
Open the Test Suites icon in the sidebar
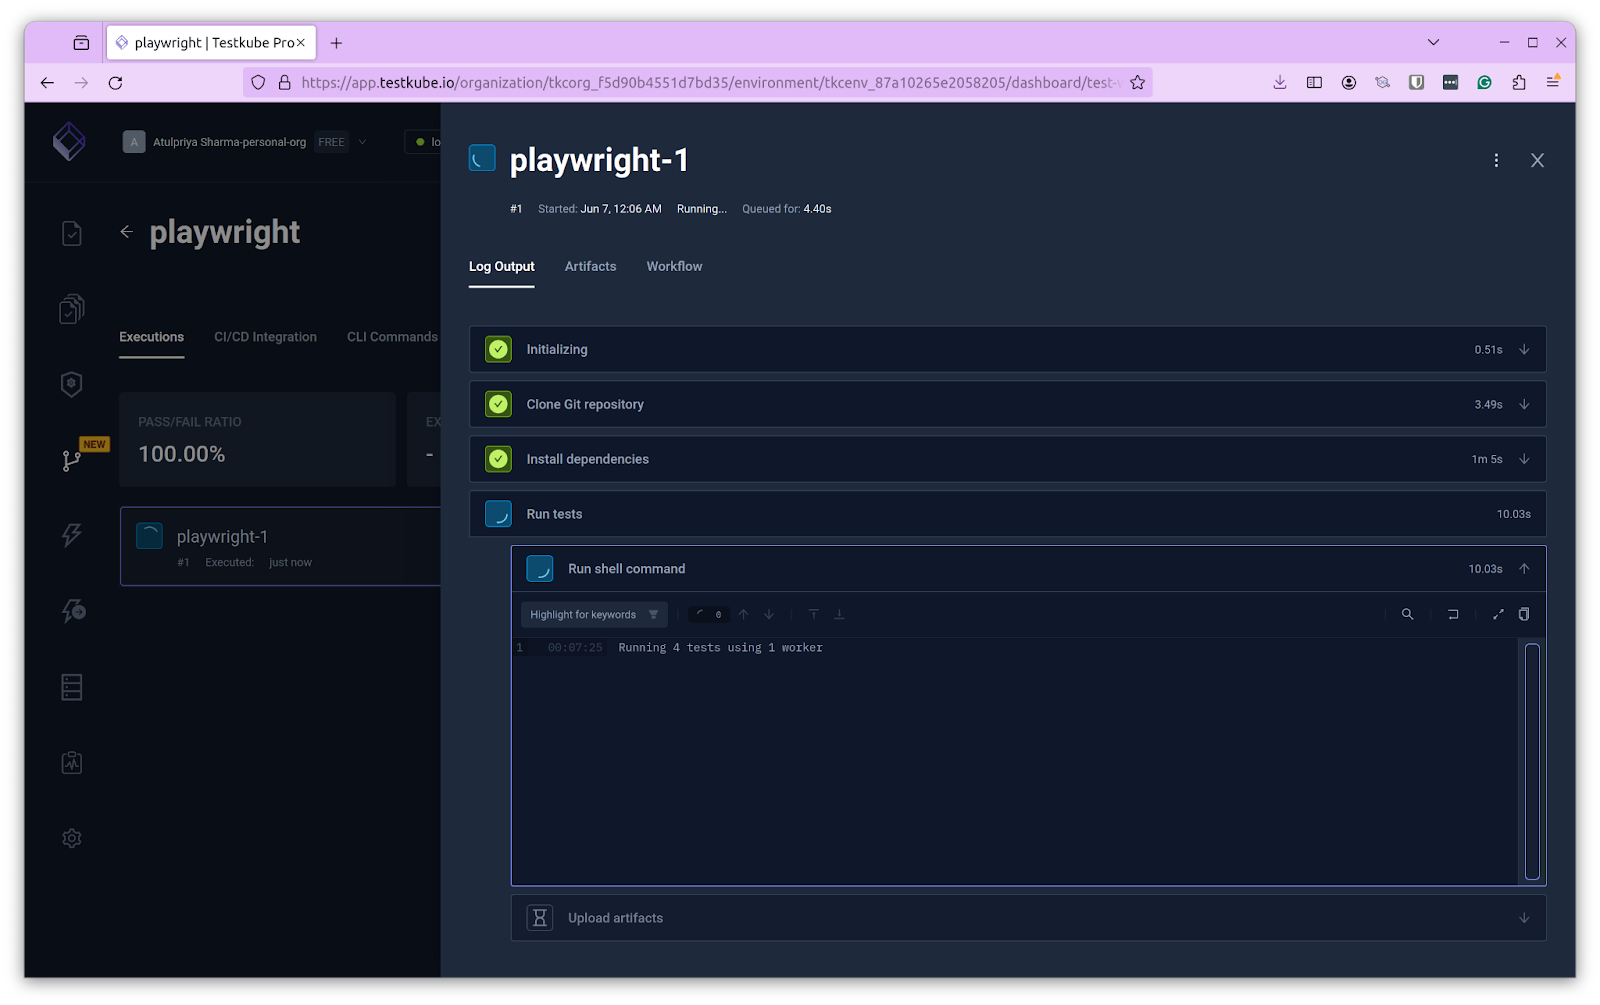coord(72,309)
